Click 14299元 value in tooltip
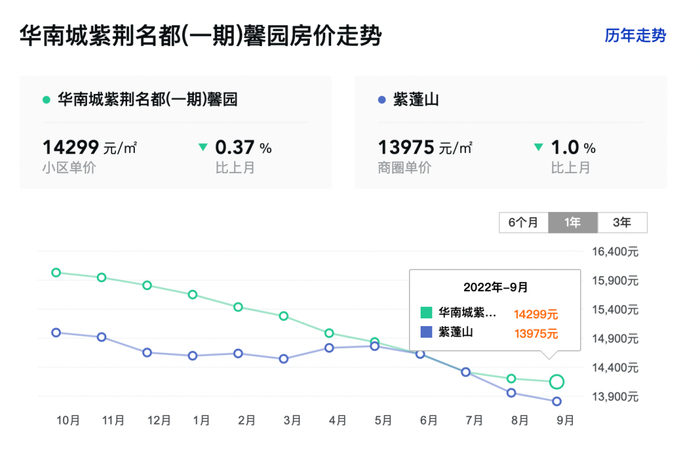The height and width of the screenshot is (452, 700). (536, 314)
